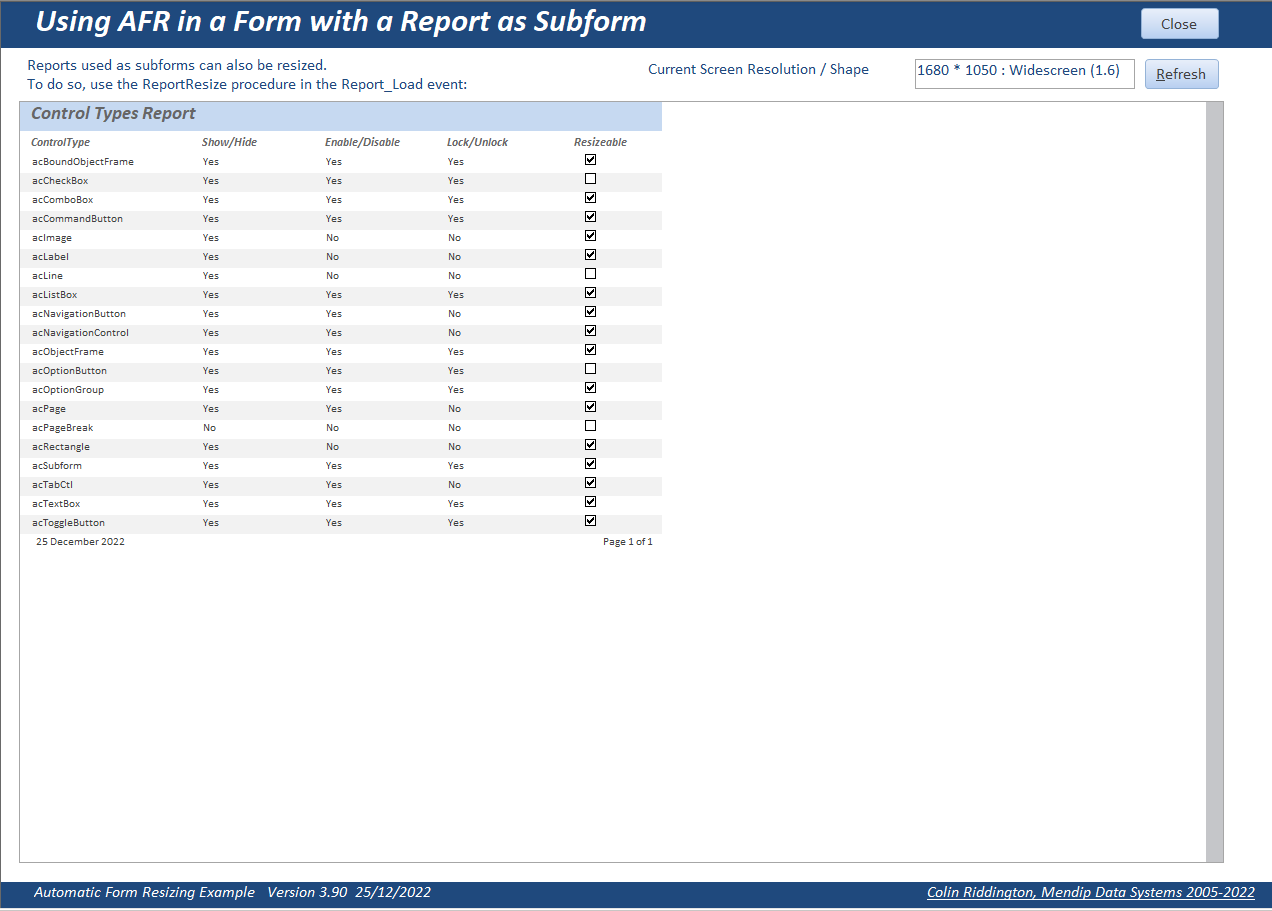
Task: Select the acTextBox row label
Action: click(56, 503)
